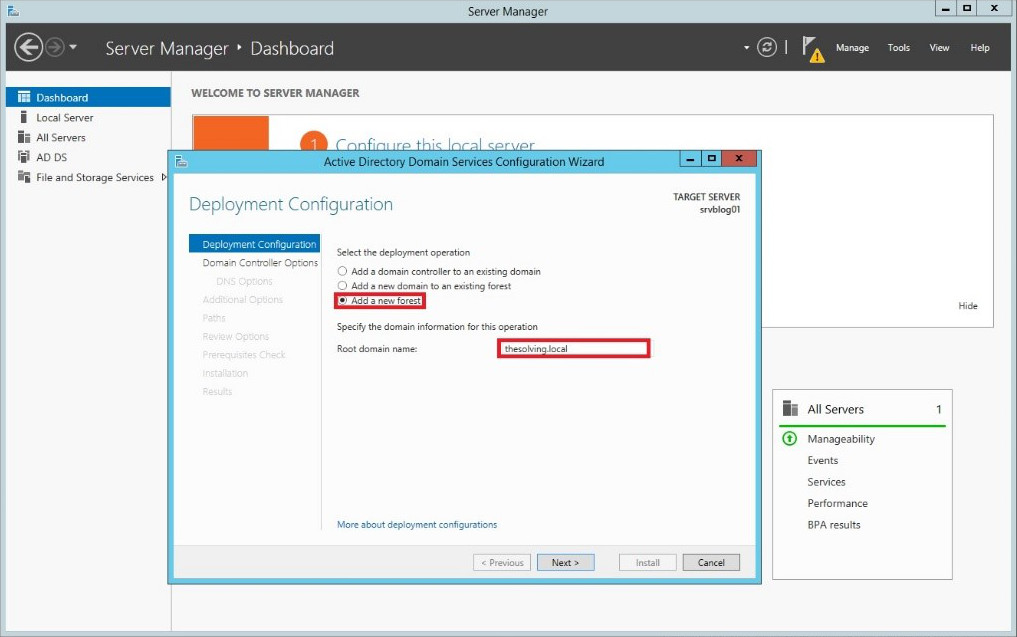Select Deployment Configuration wizard step

(254, 244)
